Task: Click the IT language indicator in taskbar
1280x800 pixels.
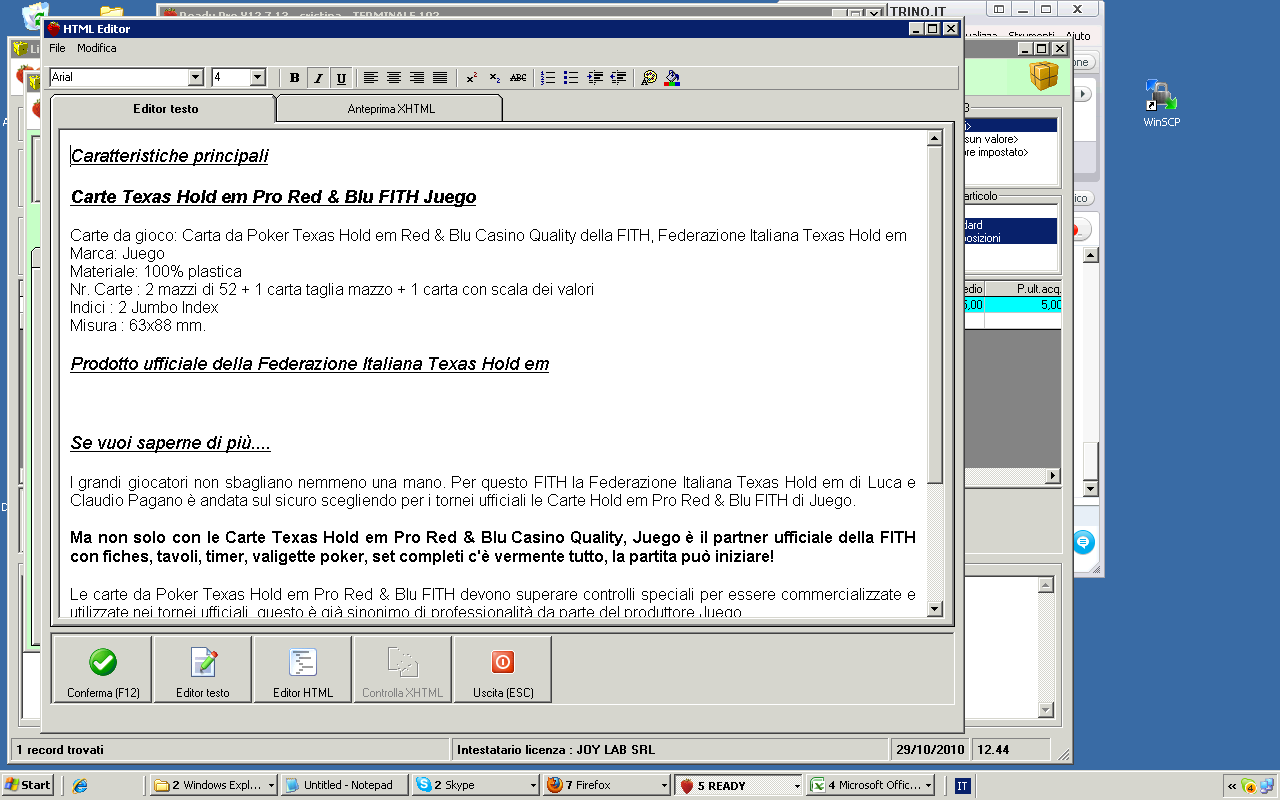Action: coord(962,786)
